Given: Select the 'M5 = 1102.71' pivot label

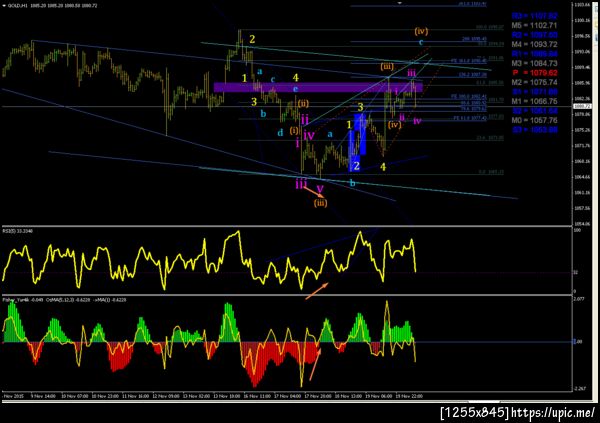Looking at the screenshot, I should (534, 26).
